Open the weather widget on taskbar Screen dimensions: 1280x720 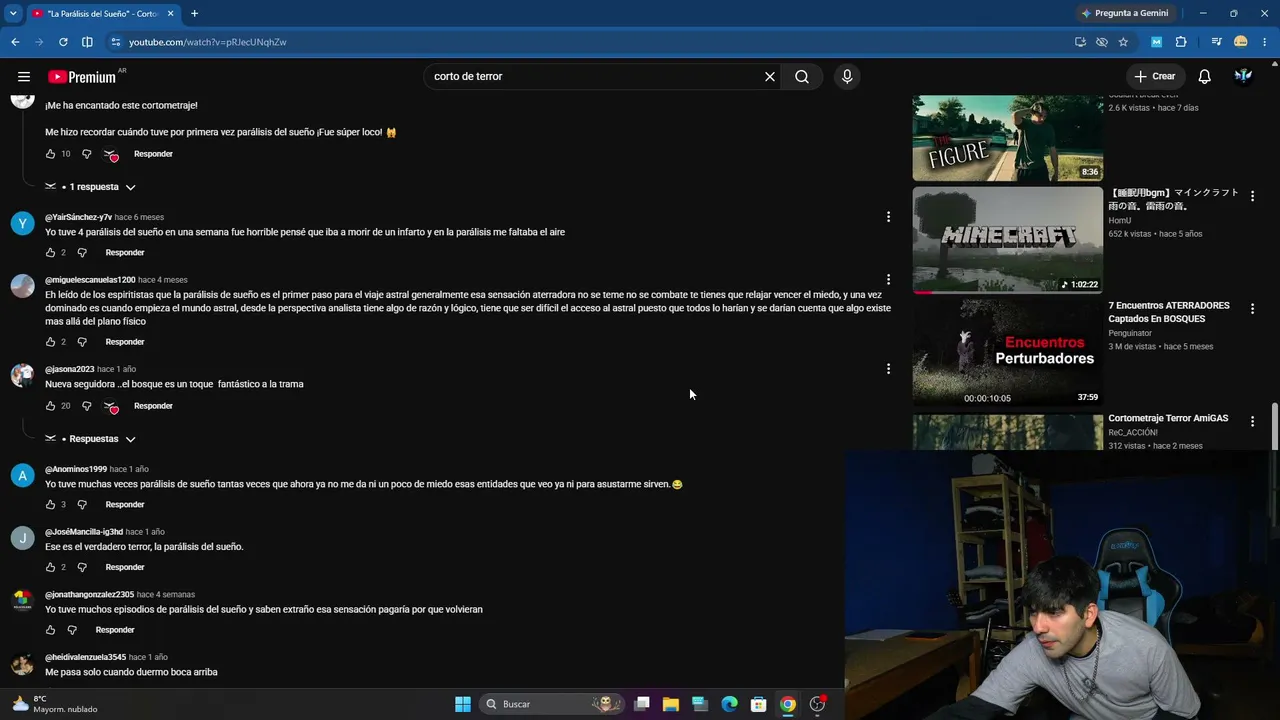pos(56,704)
